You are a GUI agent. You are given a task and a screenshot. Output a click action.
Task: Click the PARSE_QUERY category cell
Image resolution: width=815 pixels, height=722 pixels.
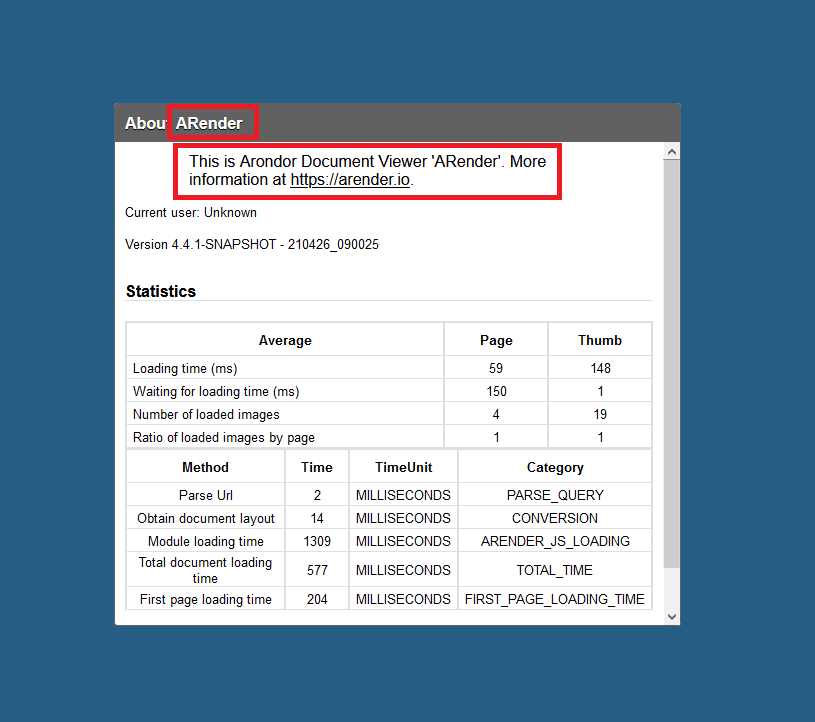[x=555, y=495]
